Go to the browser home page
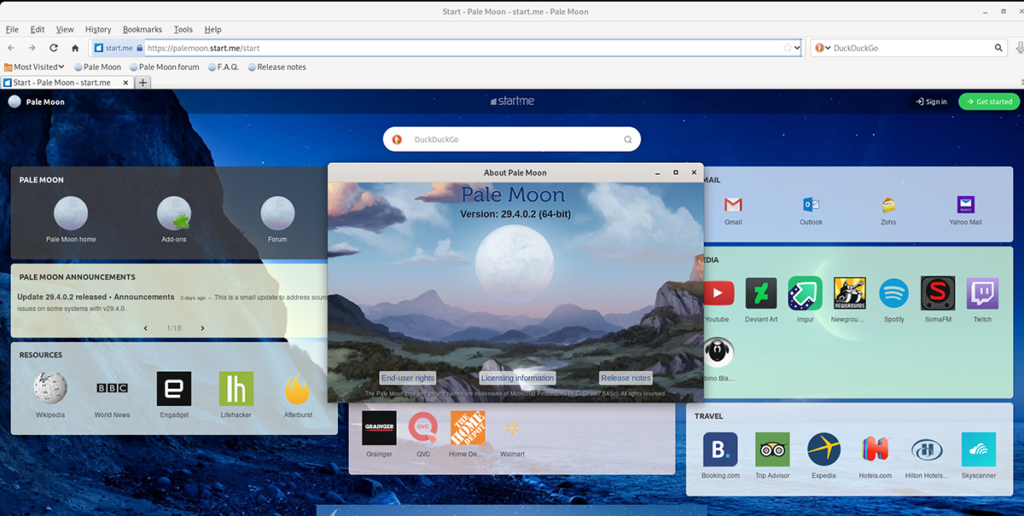This screenshot has width=1024, height=516. (75, 48)
